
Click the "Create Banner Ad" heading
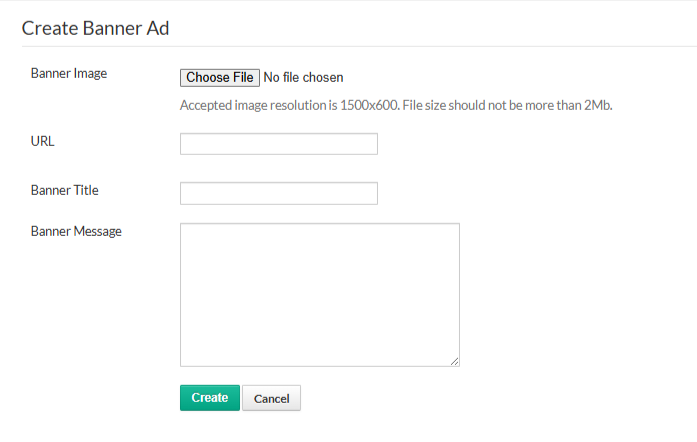click(95, 28)
